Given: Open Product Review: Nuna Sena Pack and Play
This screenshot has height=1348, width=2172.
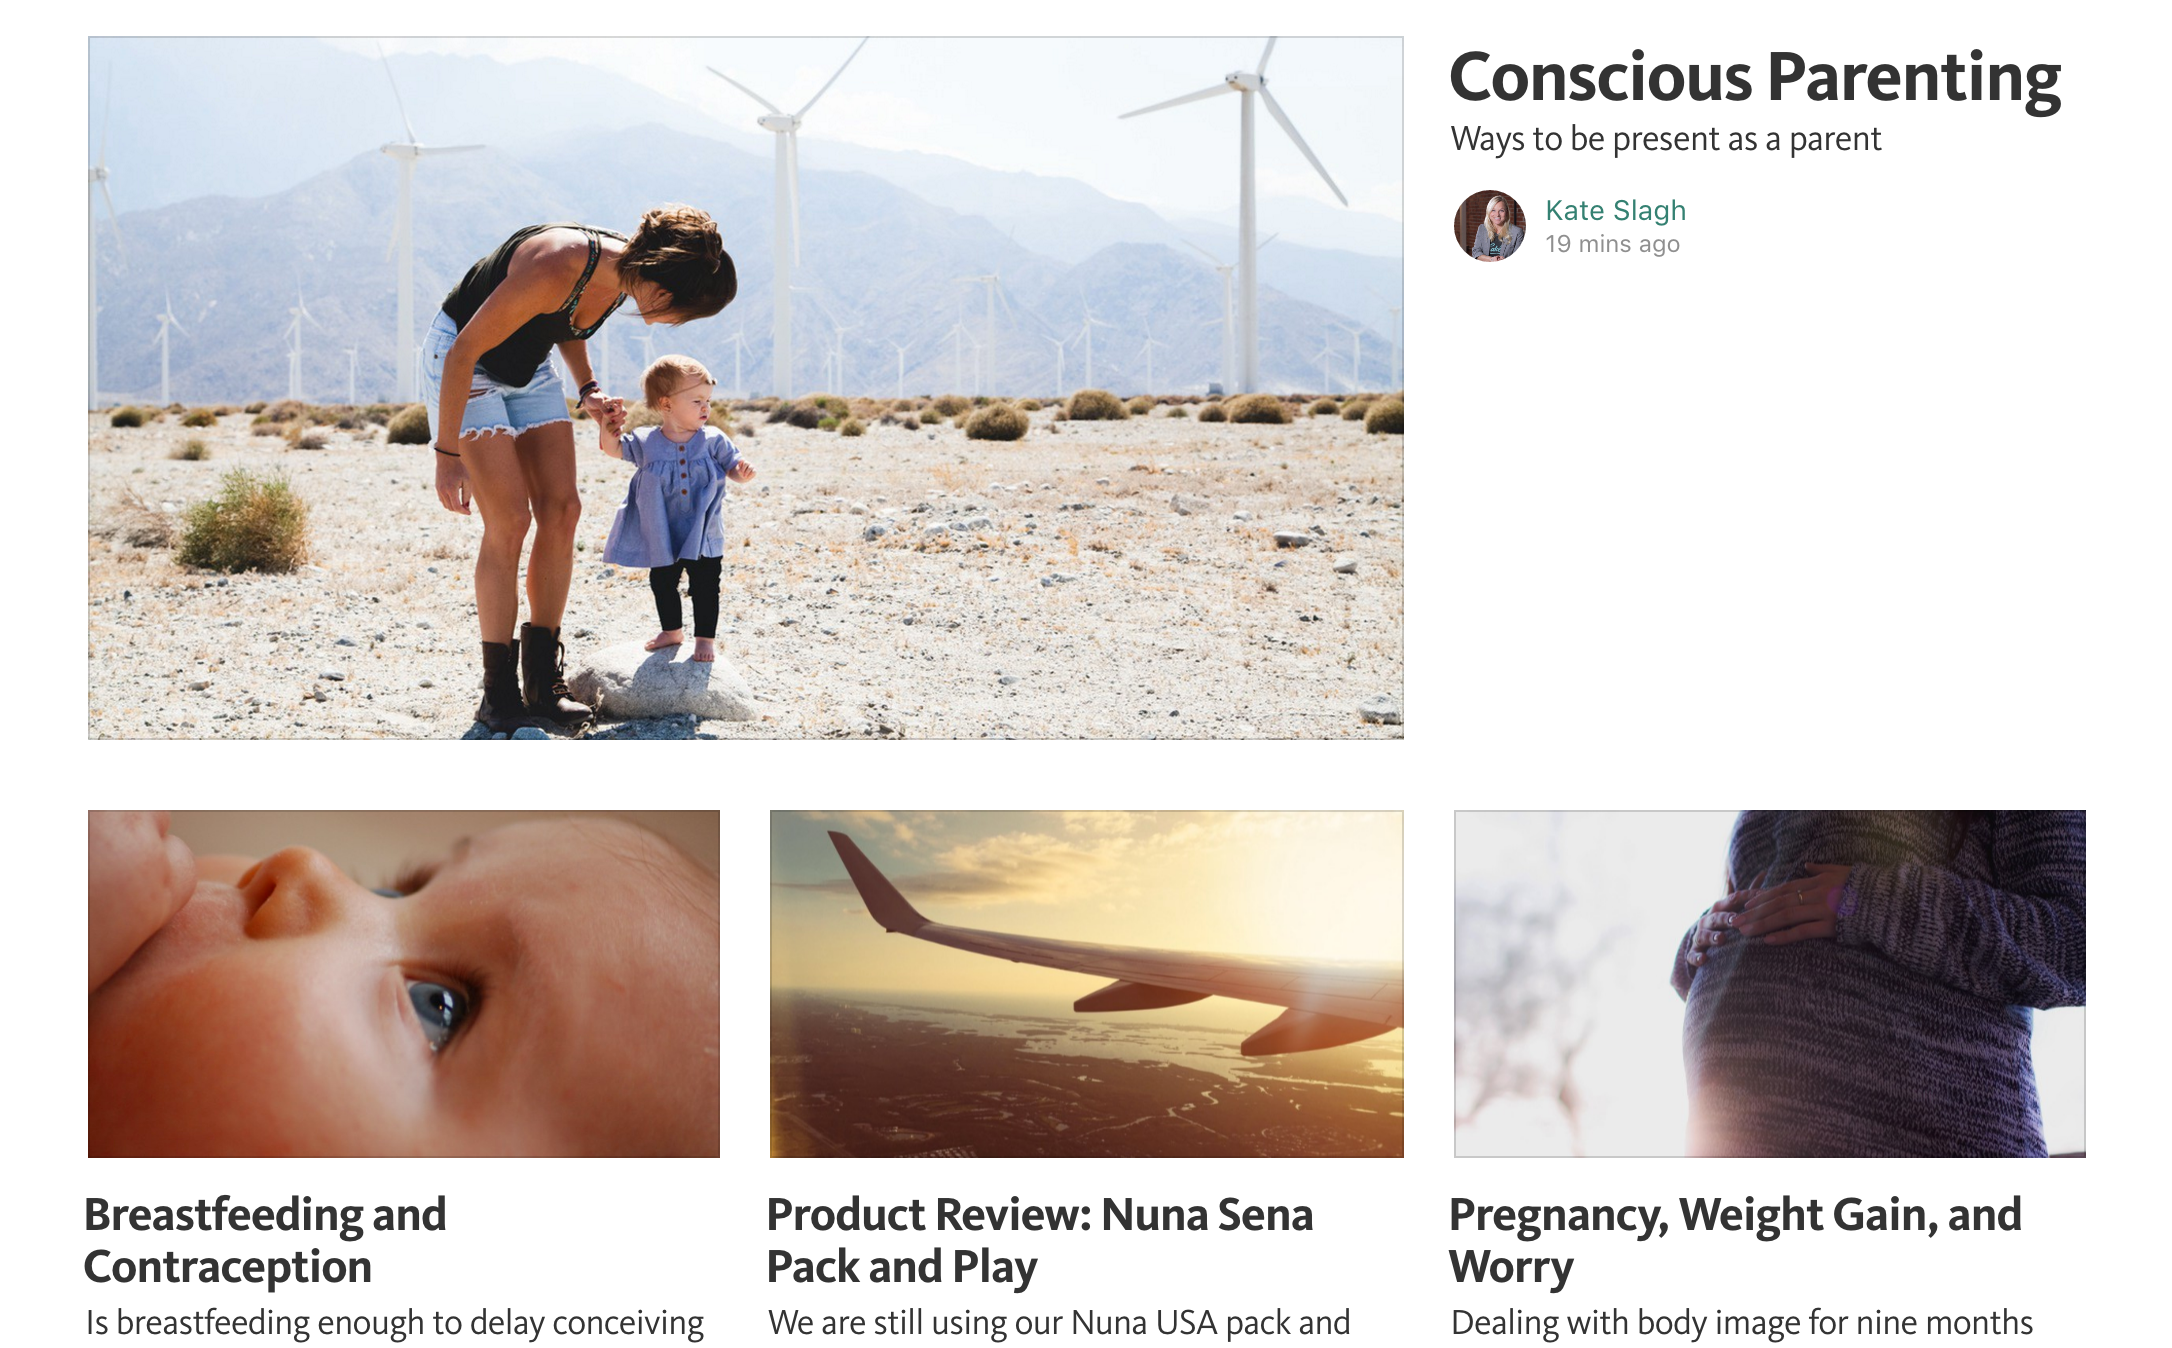Looking at the screenshot, I should pyautogui.click(x=1040, y=1240).
